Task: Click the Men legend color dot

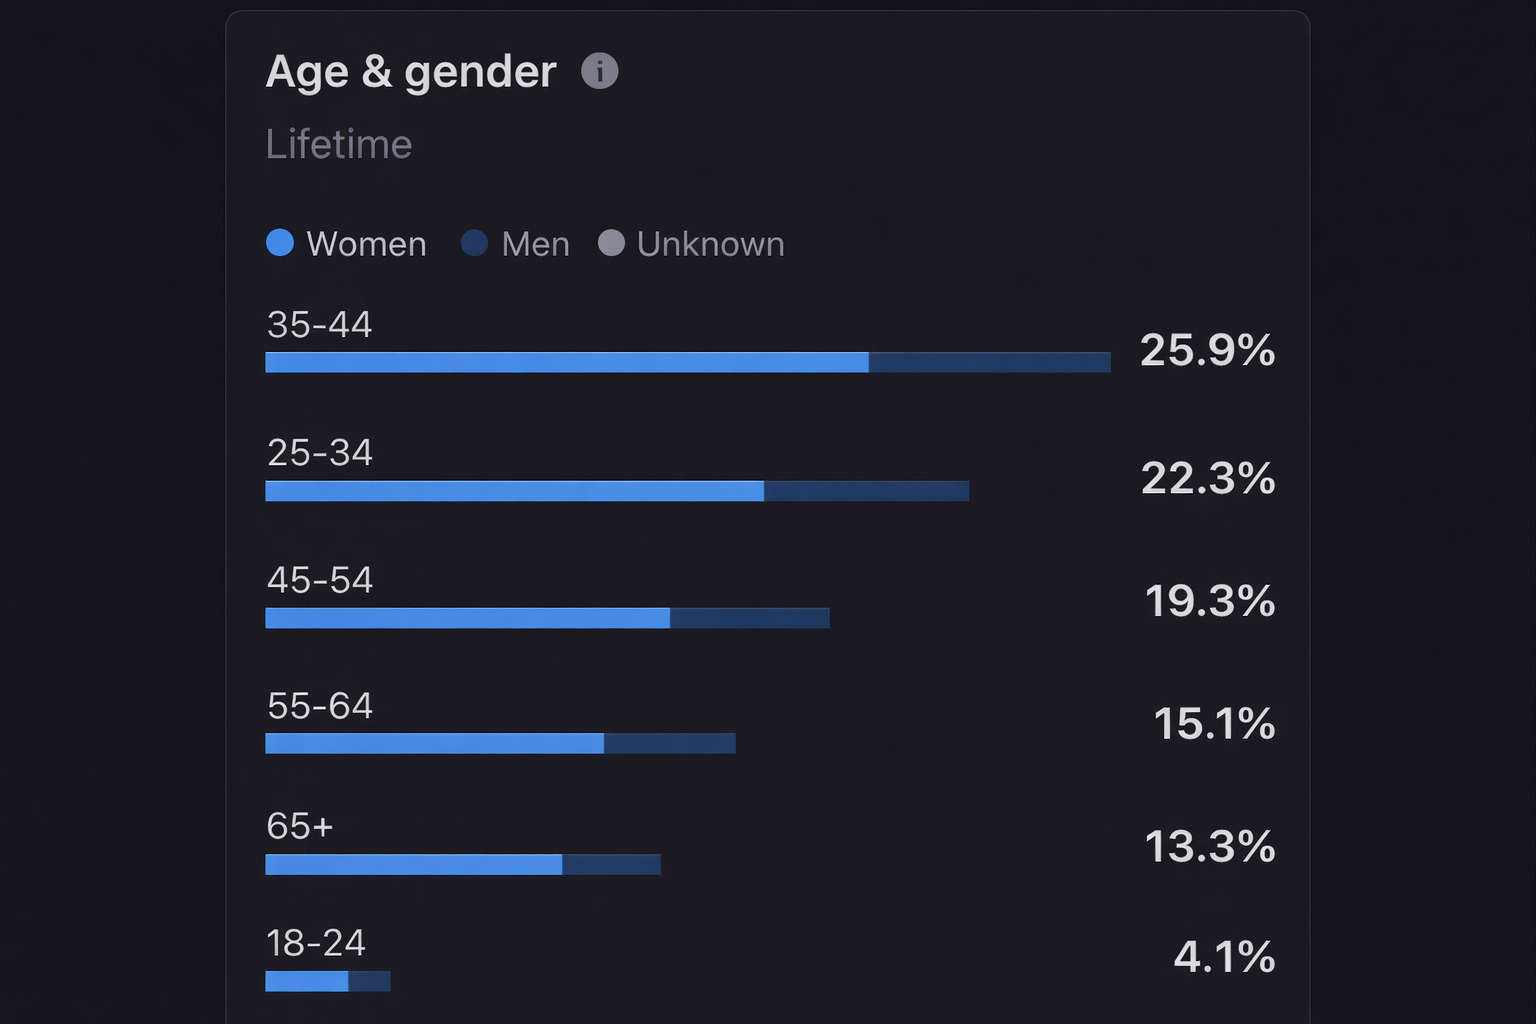Action: (x=475, y=242)
